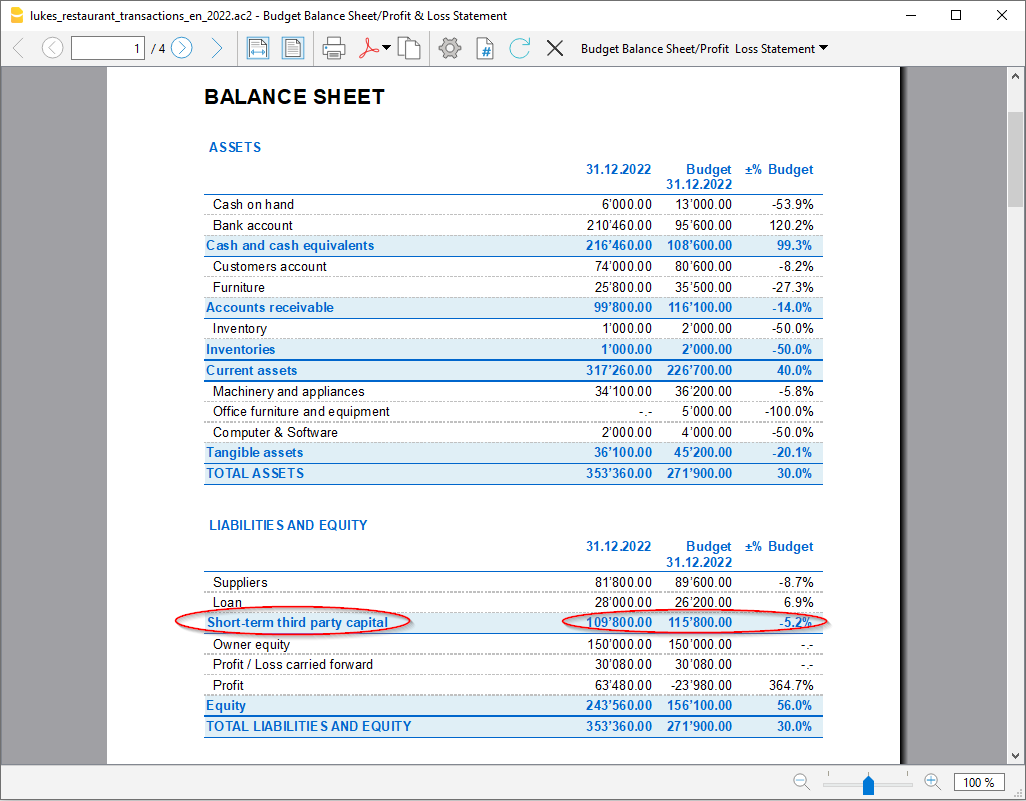This screenshot has width=1026, height=801.
Task: Click the page number setup icon
Action: (485, 48)
